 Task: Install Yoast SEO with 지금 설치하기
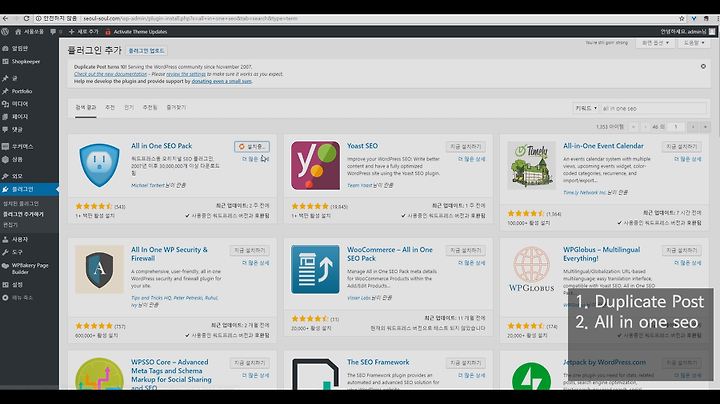click(x=466, y=146)
